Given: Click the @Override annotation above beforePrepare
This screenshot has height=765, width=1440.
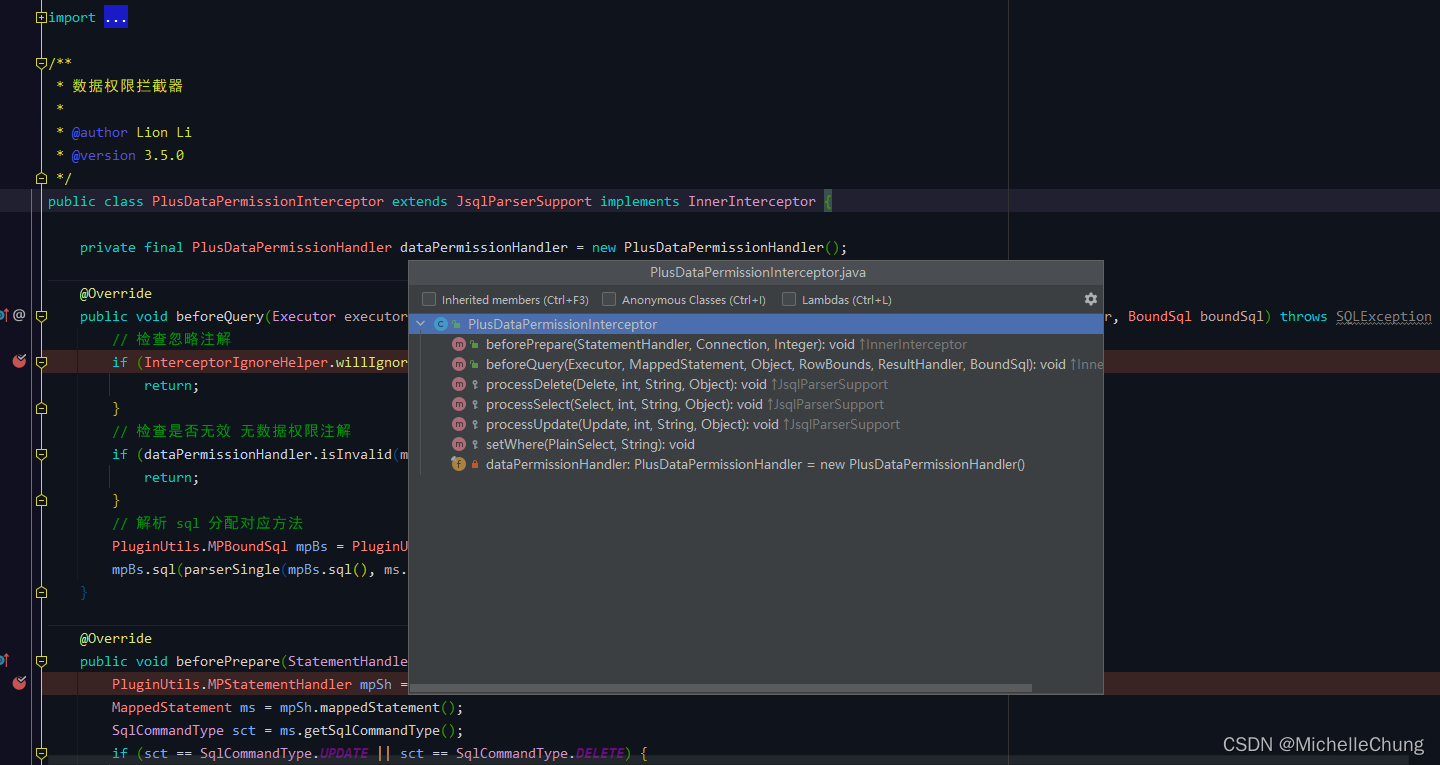Looking at the screenshot, I should tap(116, 638).
